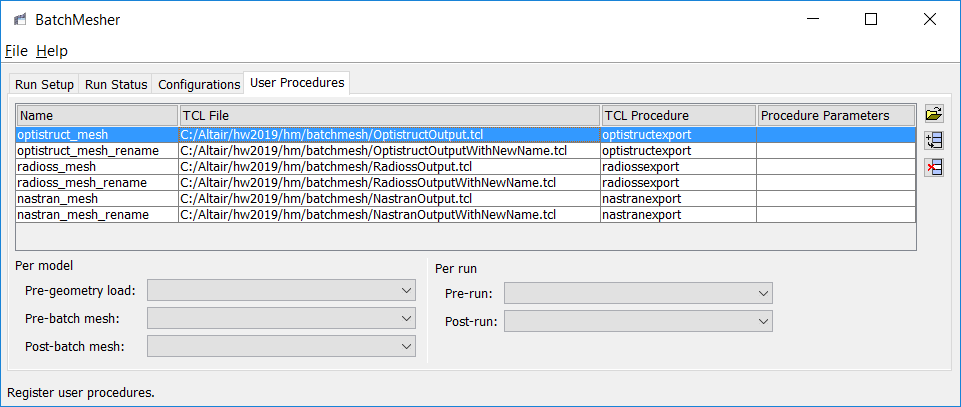The width and height of the screenshot is (961, 407).
Task: Open the Pre-run dropdown
Action: coord(638,293)
